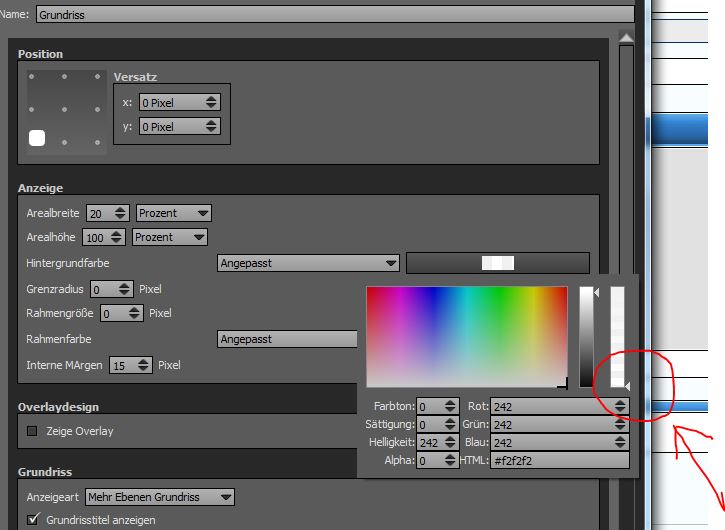Click the Versatz y offset stepper
Viewport: 725px width, 530px height.
pos(210,127)
